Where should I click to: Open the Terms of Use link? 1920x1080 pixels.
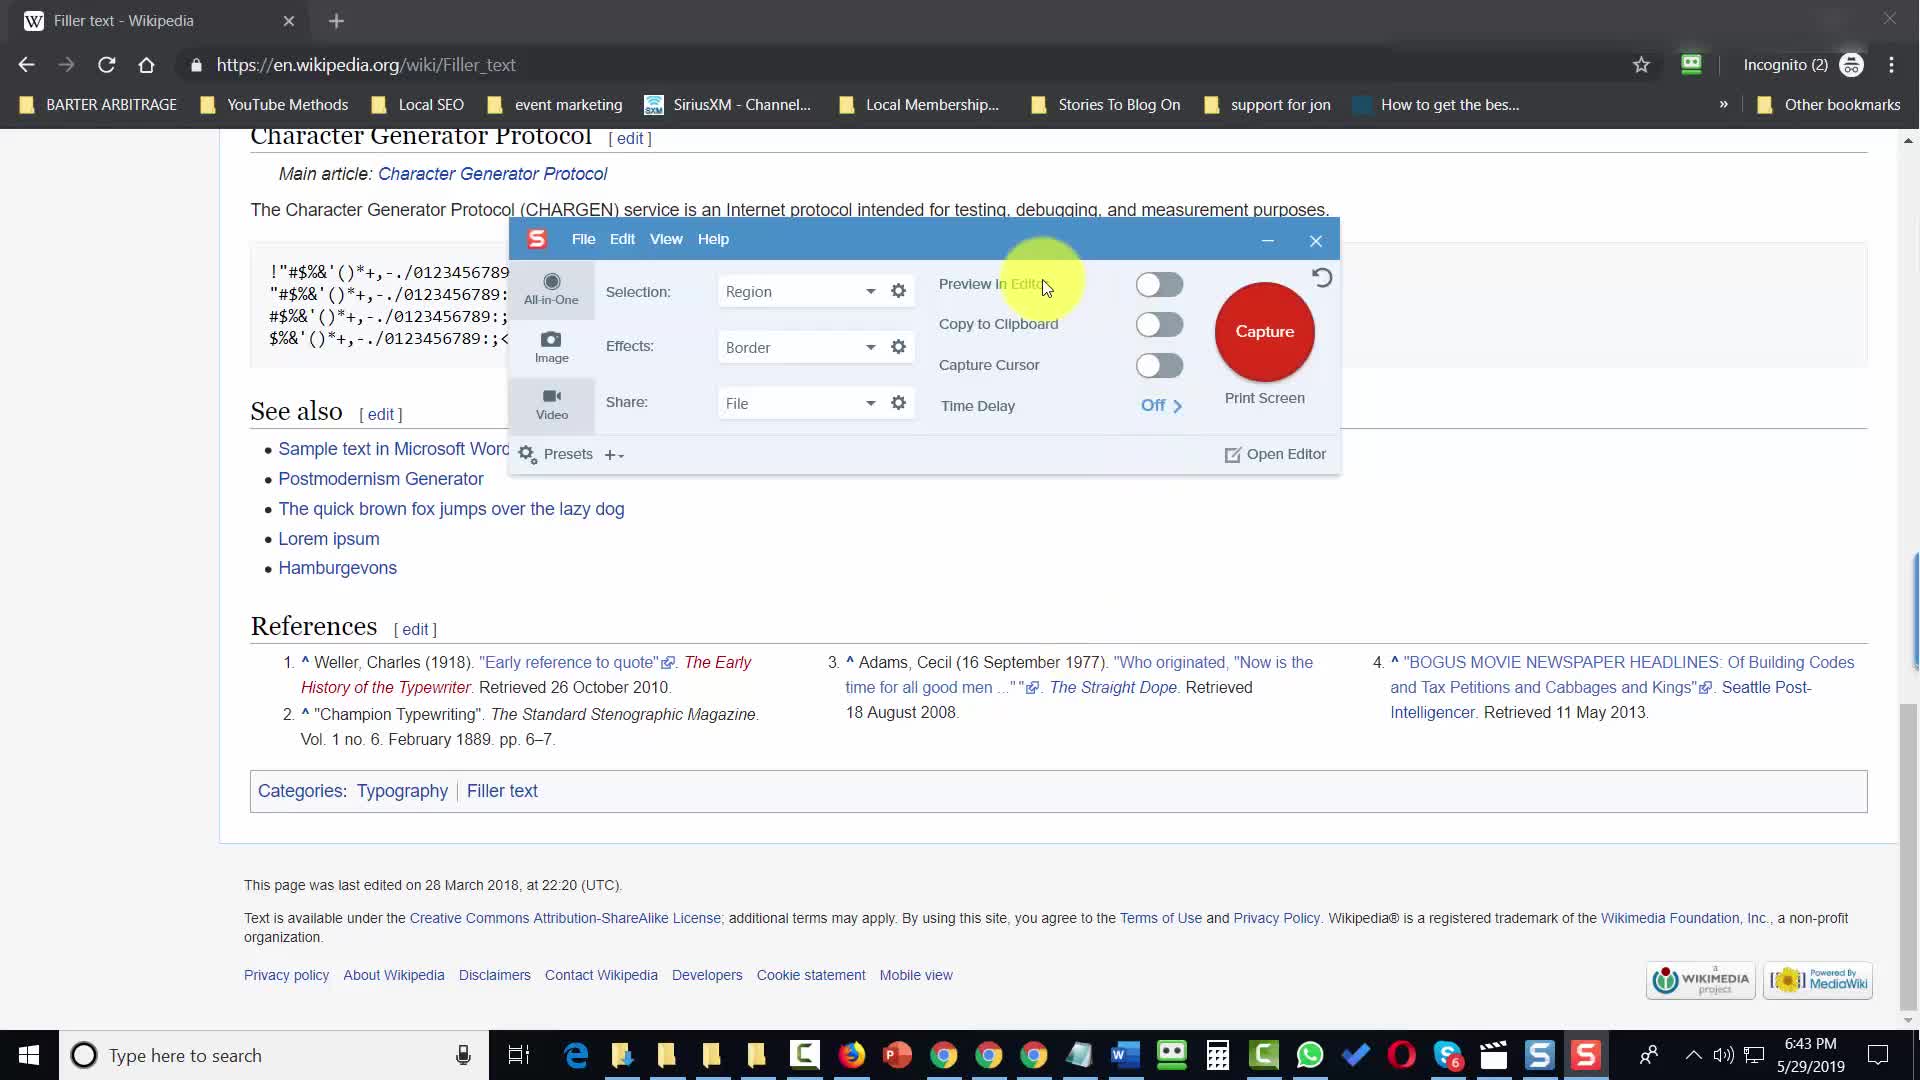pos(1160,918)
